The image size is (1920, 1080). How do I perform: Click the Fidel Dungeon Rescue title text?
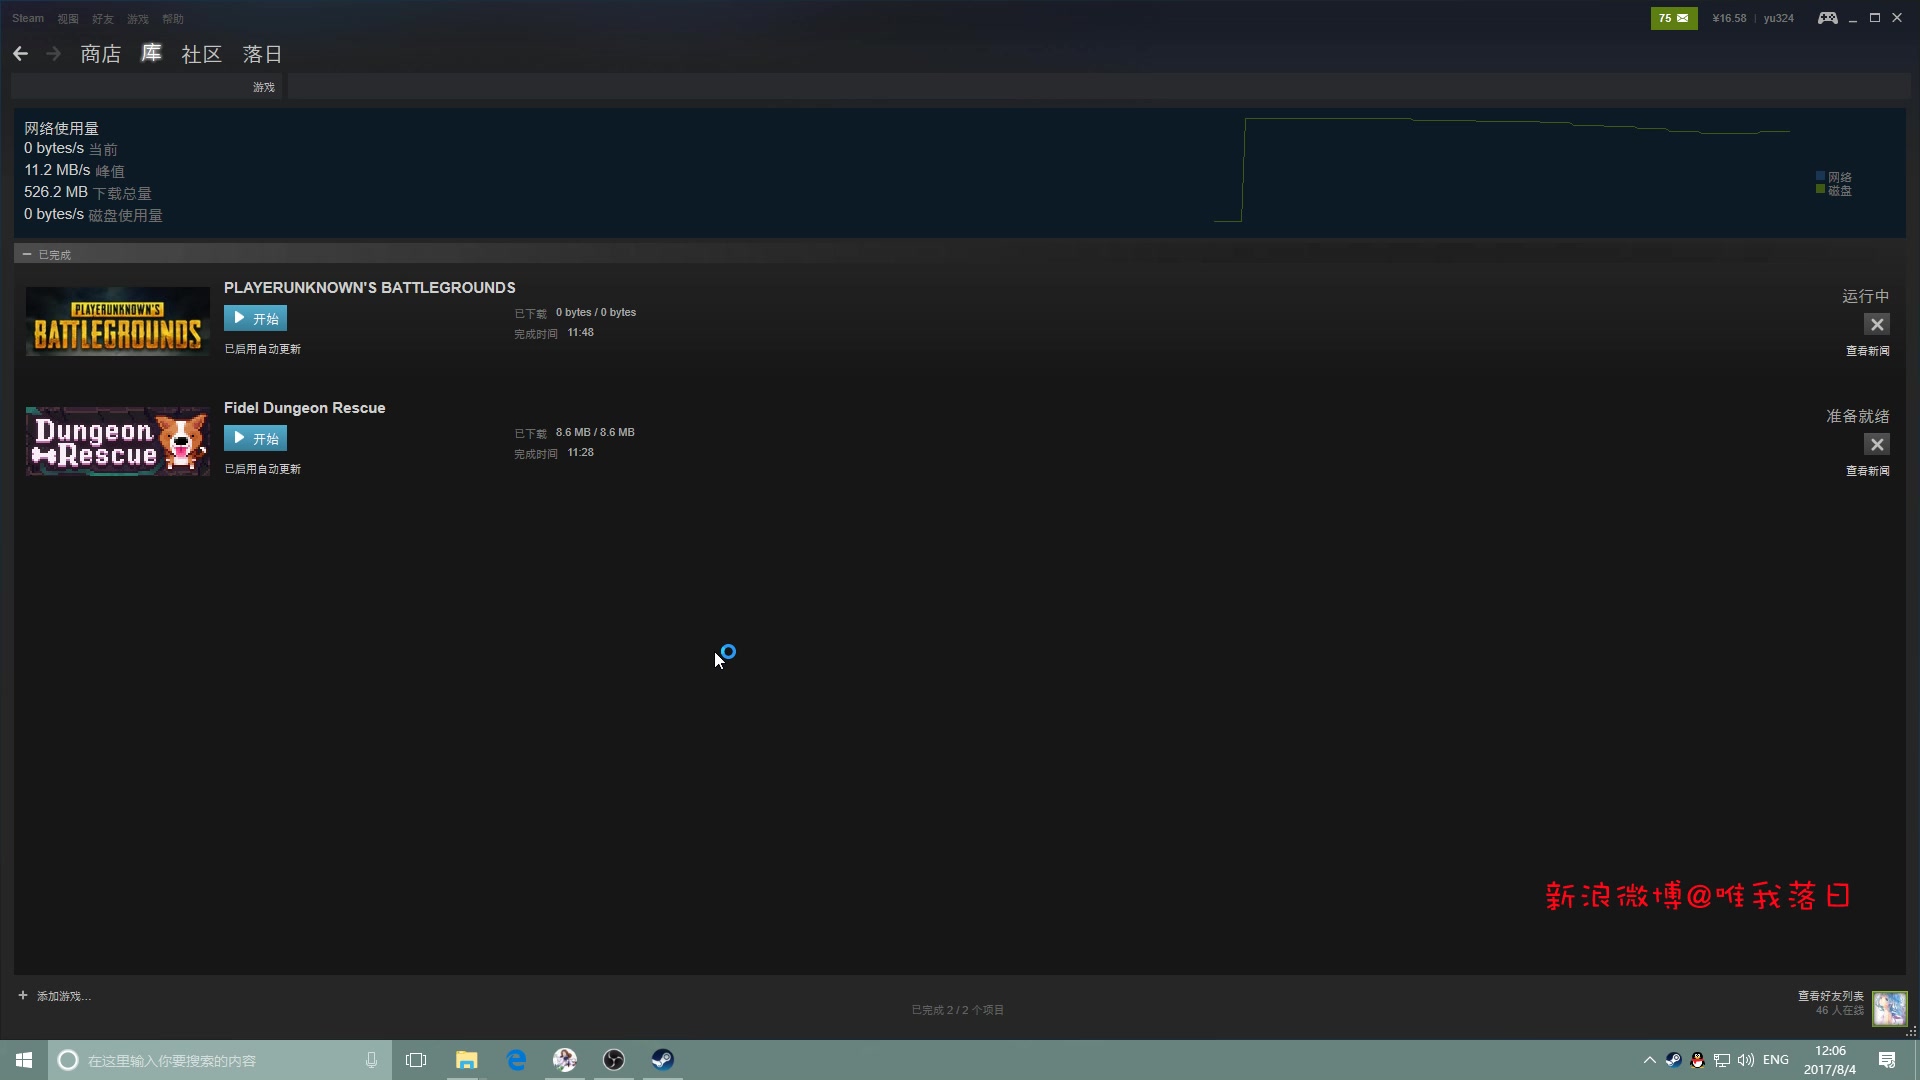(x=304, y=407)
